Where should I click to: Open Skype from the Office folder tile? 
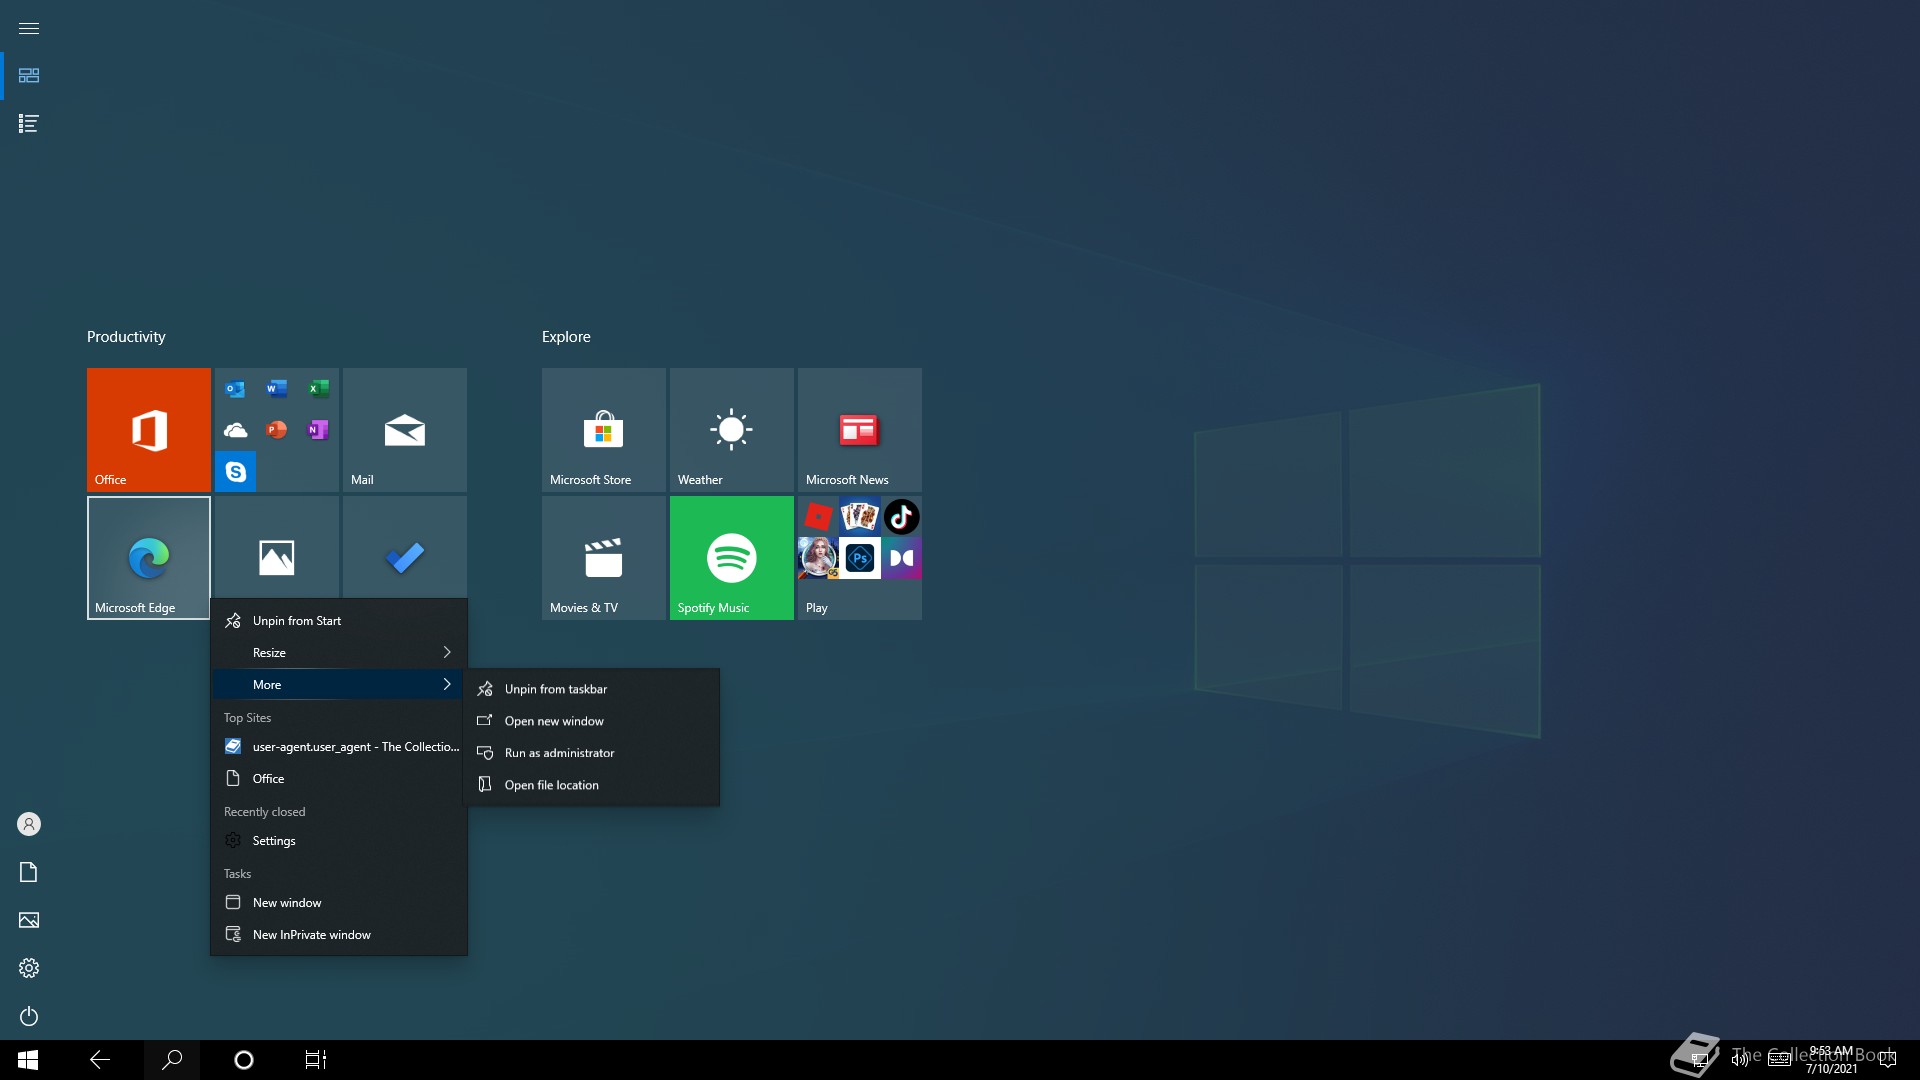pyautogui.click(x=236, y=472)
